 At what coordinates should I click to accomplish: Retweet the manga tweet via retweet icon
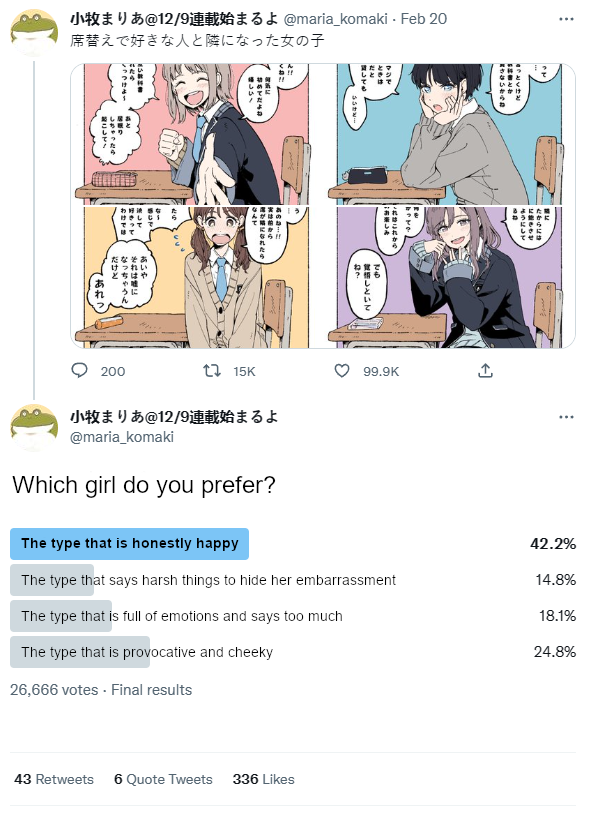coord(212,370)
